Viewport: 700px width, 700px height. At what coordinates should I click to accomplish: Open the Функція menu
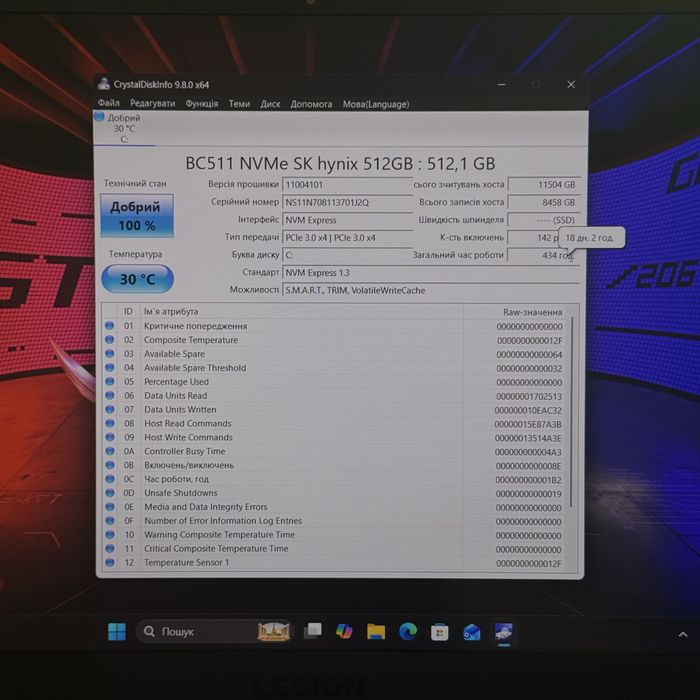[x=202, y=104]
